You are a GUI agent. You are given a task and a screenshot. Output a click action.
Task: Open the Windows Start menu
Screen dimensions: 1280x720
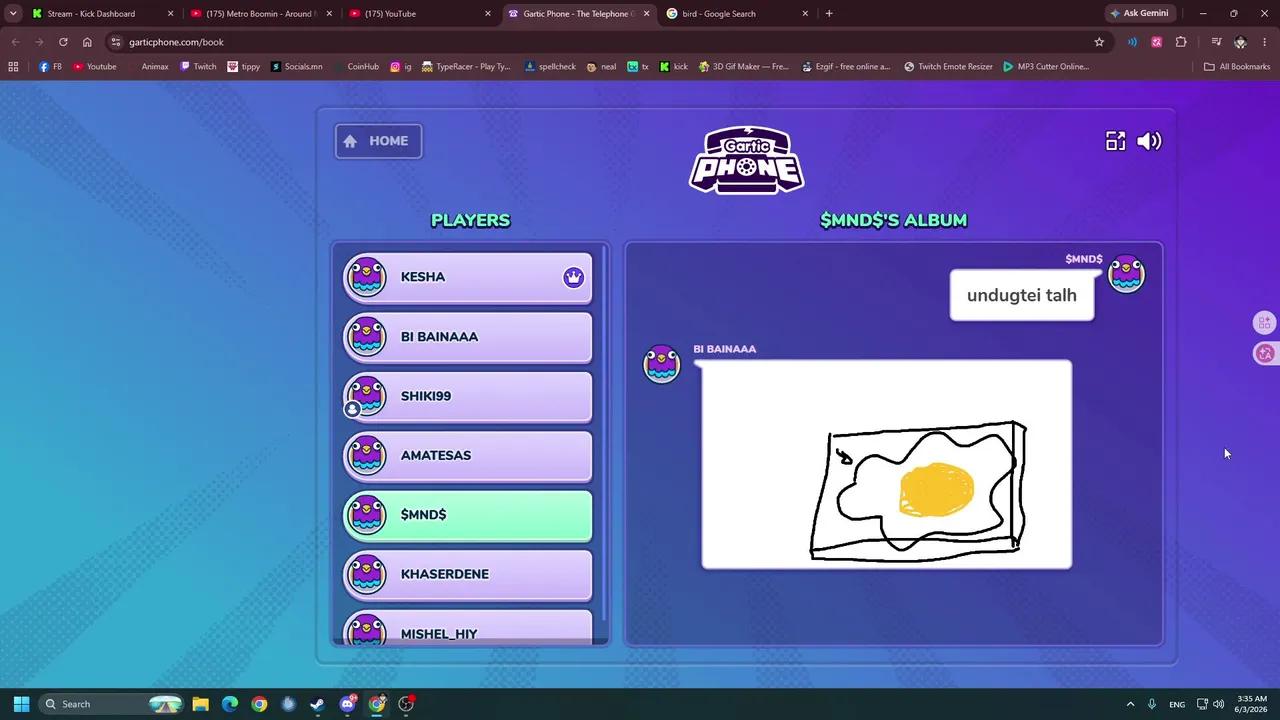pos(21,704)
